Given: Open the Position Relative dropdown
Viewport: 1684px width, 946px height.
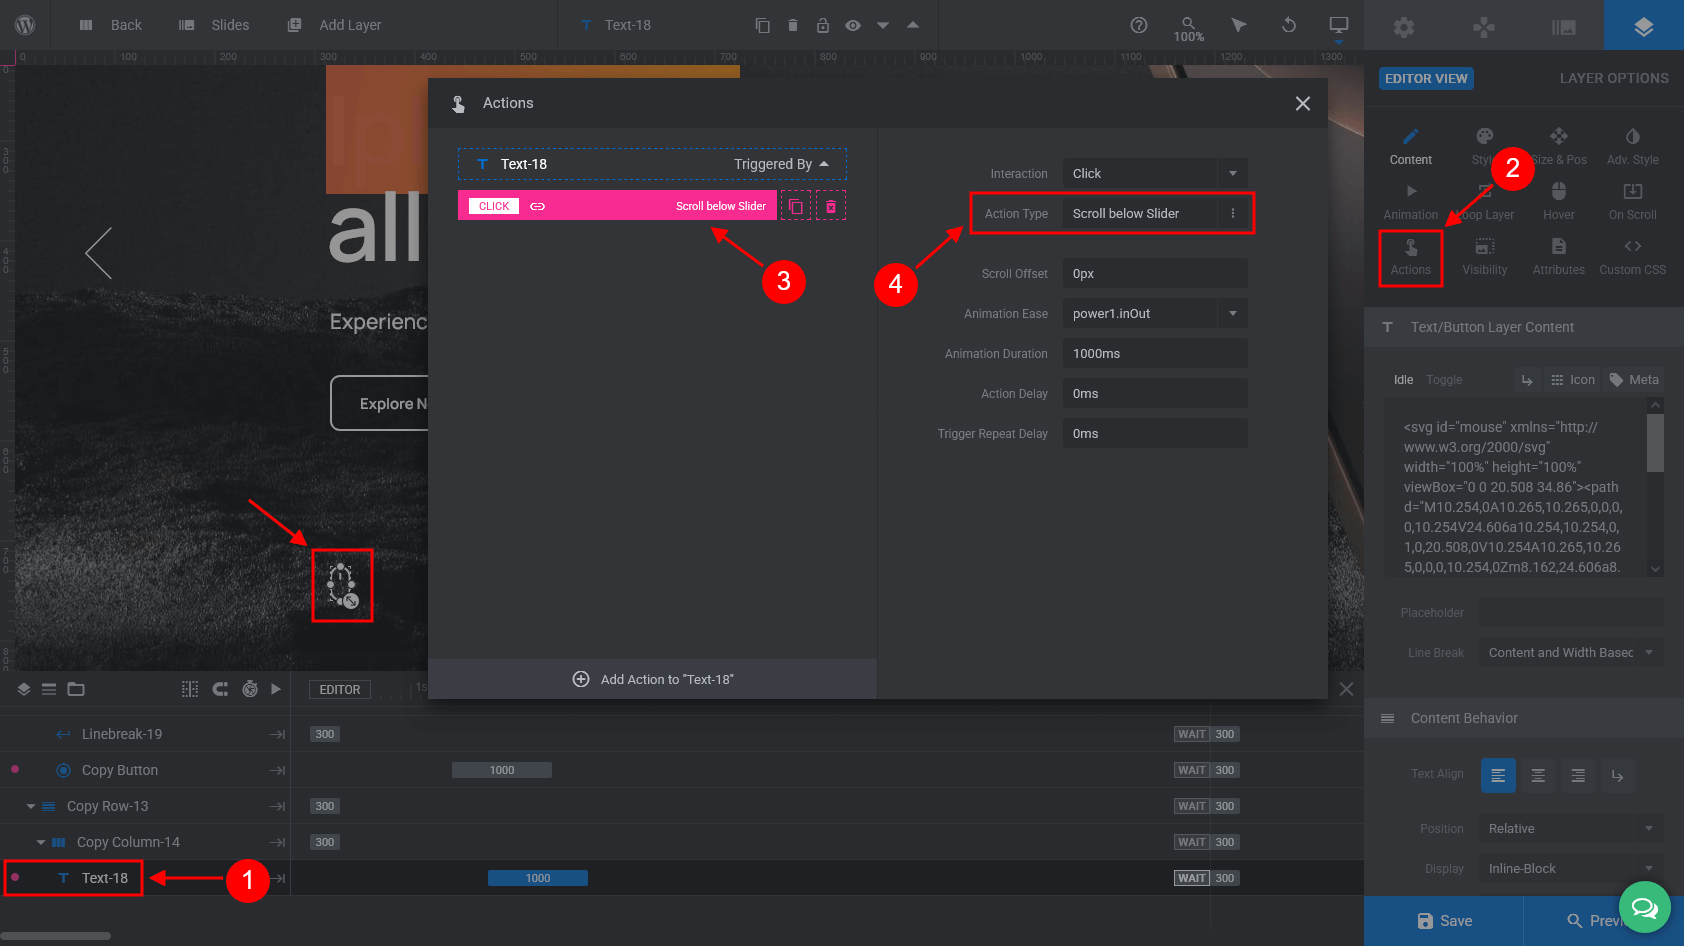Looking at the screenshot, I should (x=1571, y=828).
